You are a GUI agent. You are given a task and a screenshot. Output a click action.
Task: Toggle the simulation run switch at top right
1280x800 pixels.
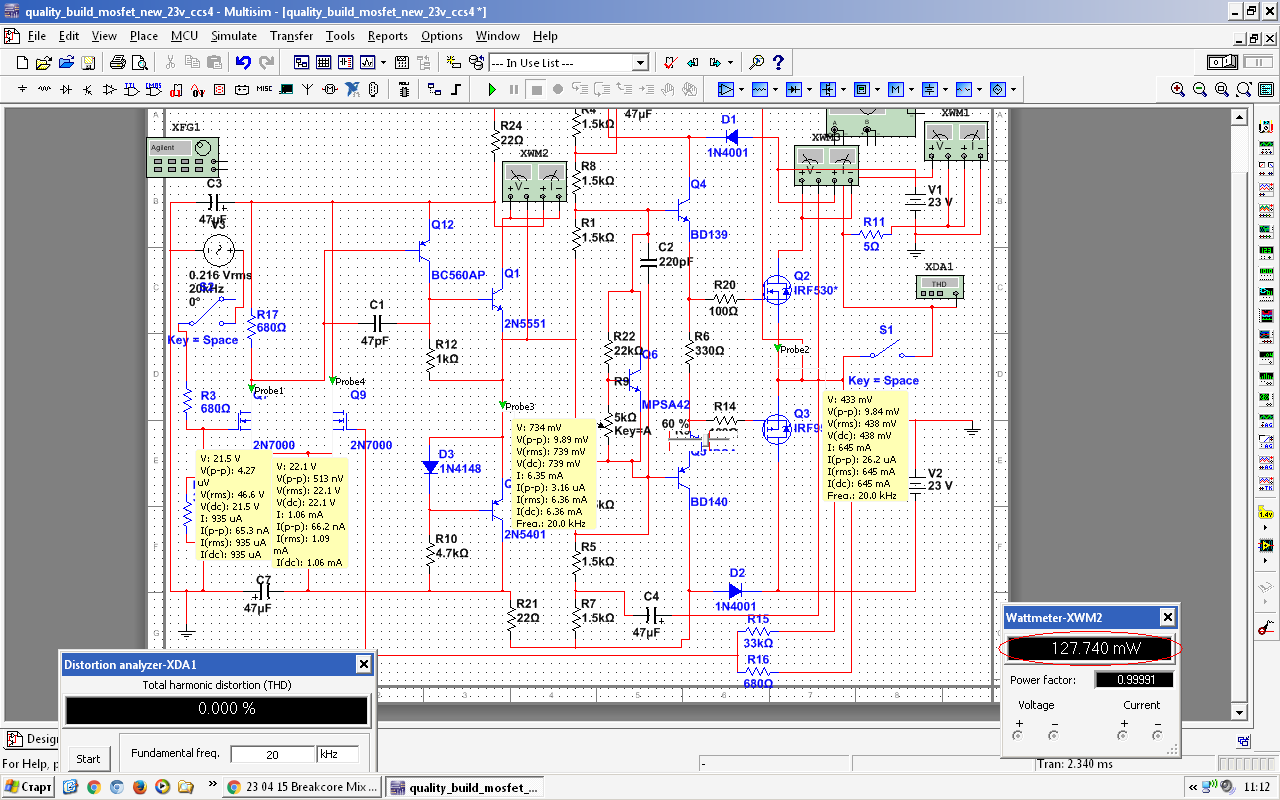1222,62
